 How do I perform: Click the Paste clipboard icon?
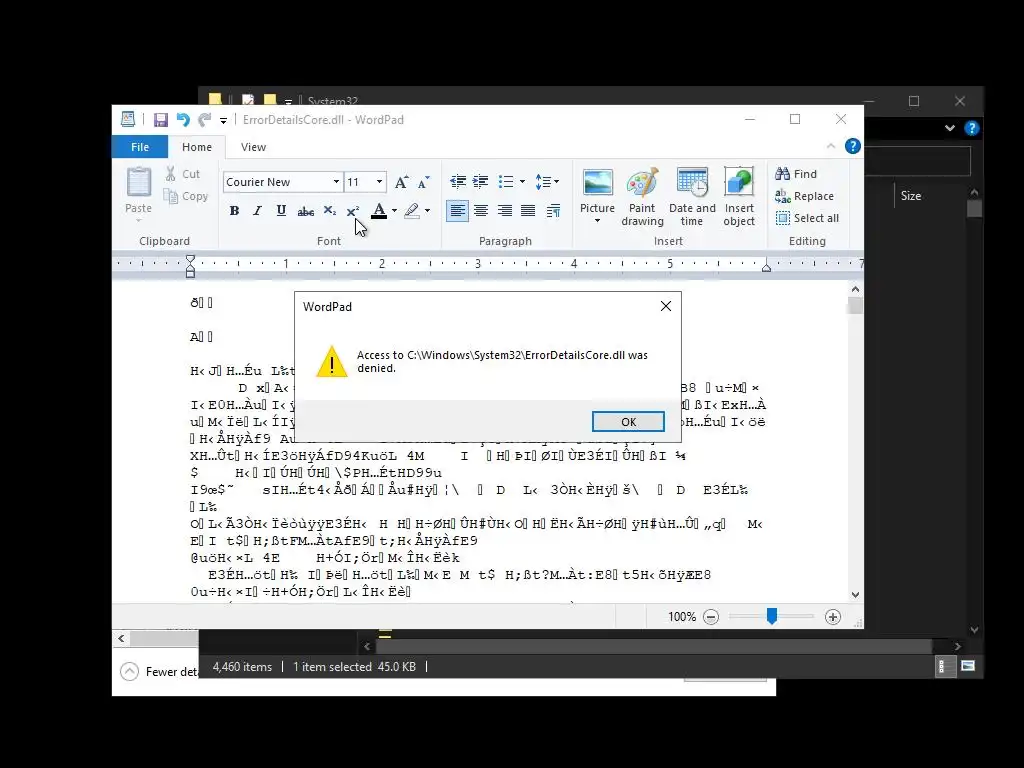tap(138, 182)
